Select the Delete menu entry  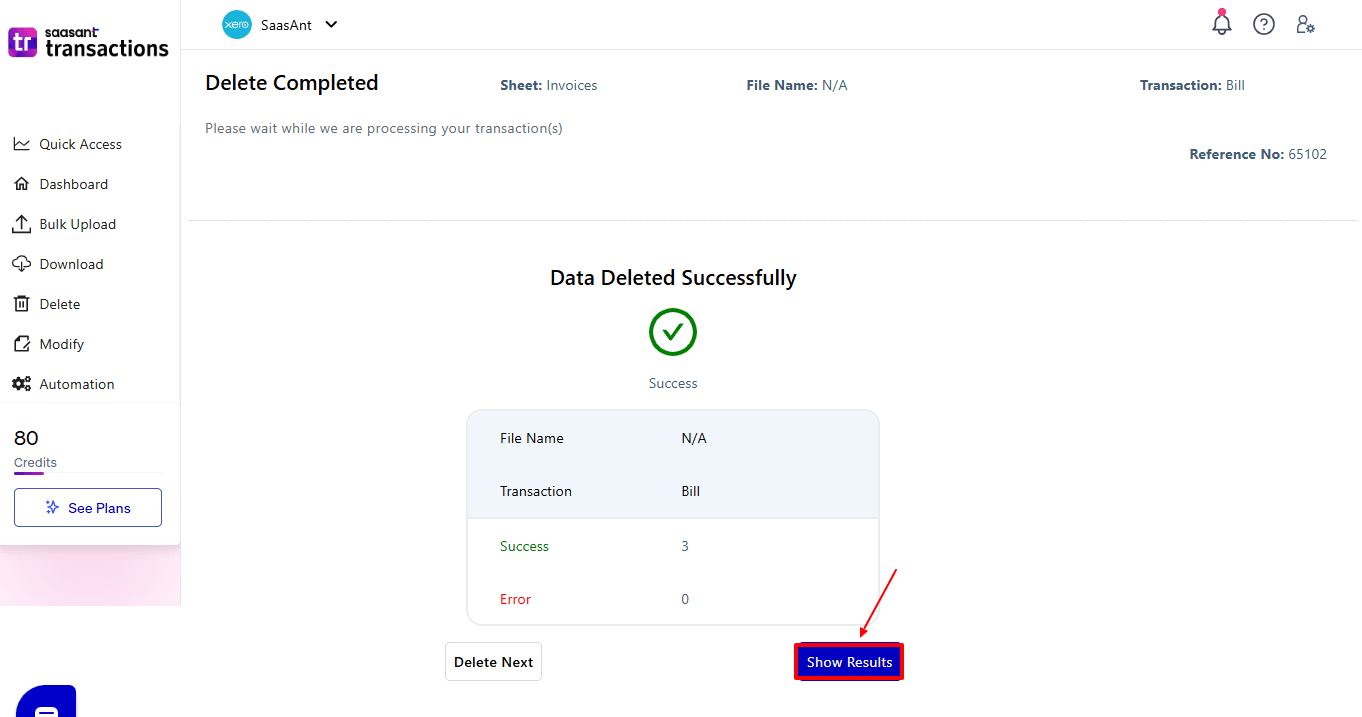click(x=62, y=303)
